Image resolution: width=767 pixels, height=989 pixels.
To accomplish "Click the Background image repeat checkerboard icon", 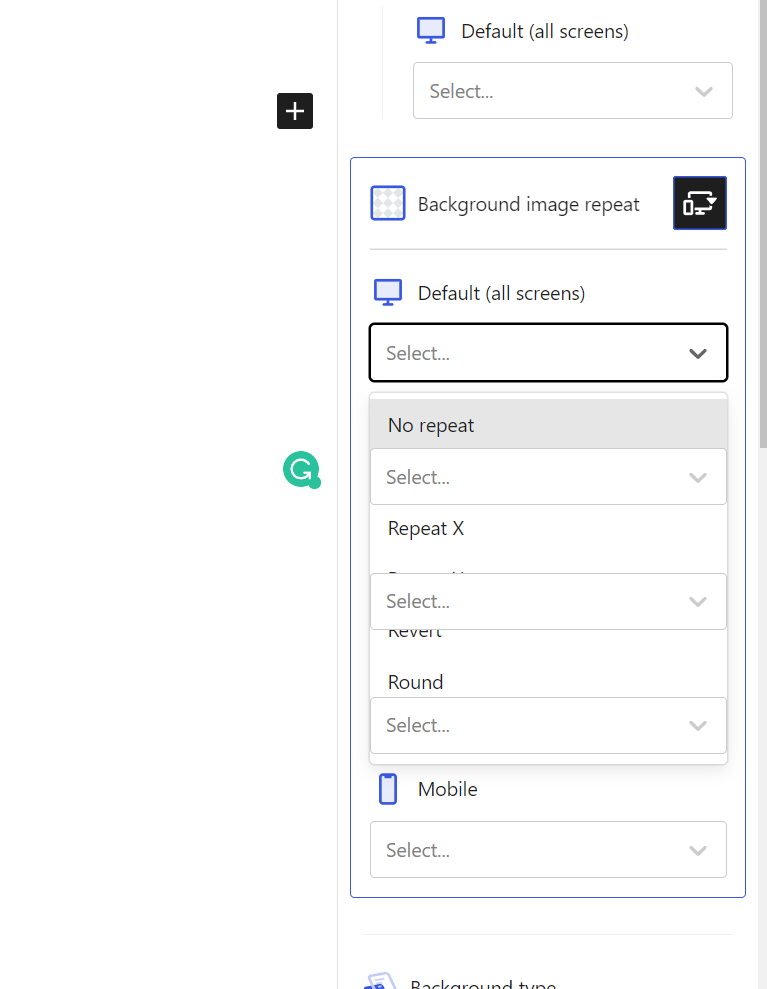I will [387, 203].
